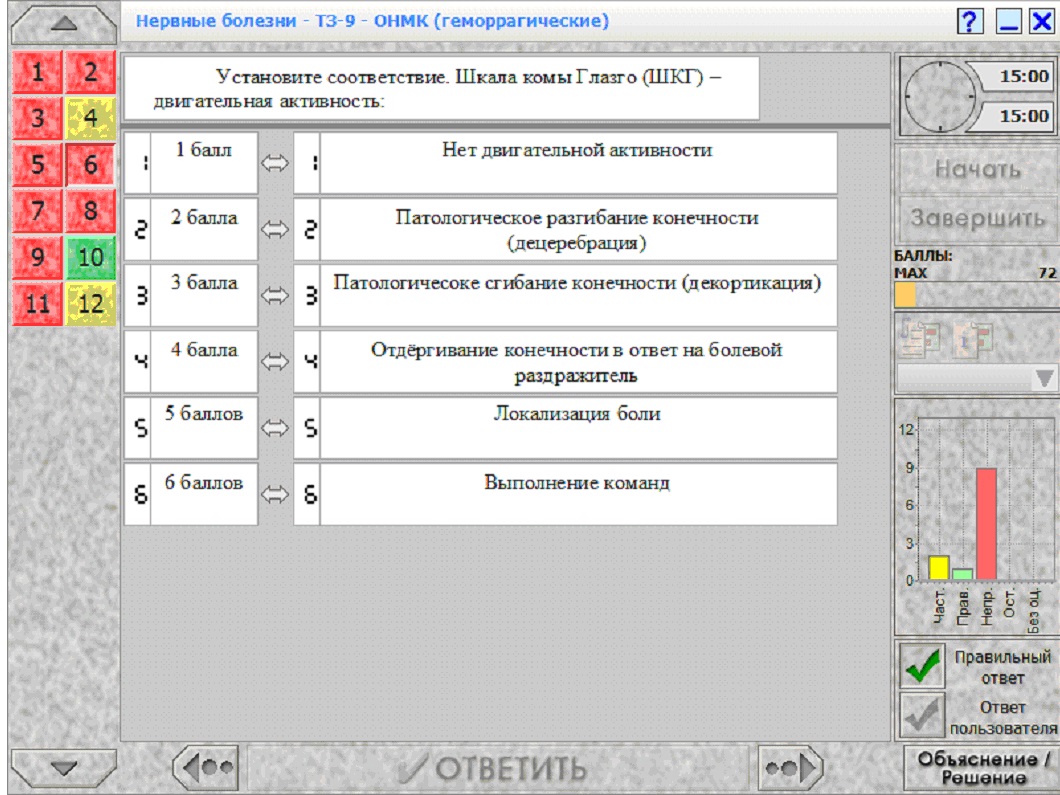Select '1 балл' left item
The image size is (1060, 795).
[x=191, y=163]
